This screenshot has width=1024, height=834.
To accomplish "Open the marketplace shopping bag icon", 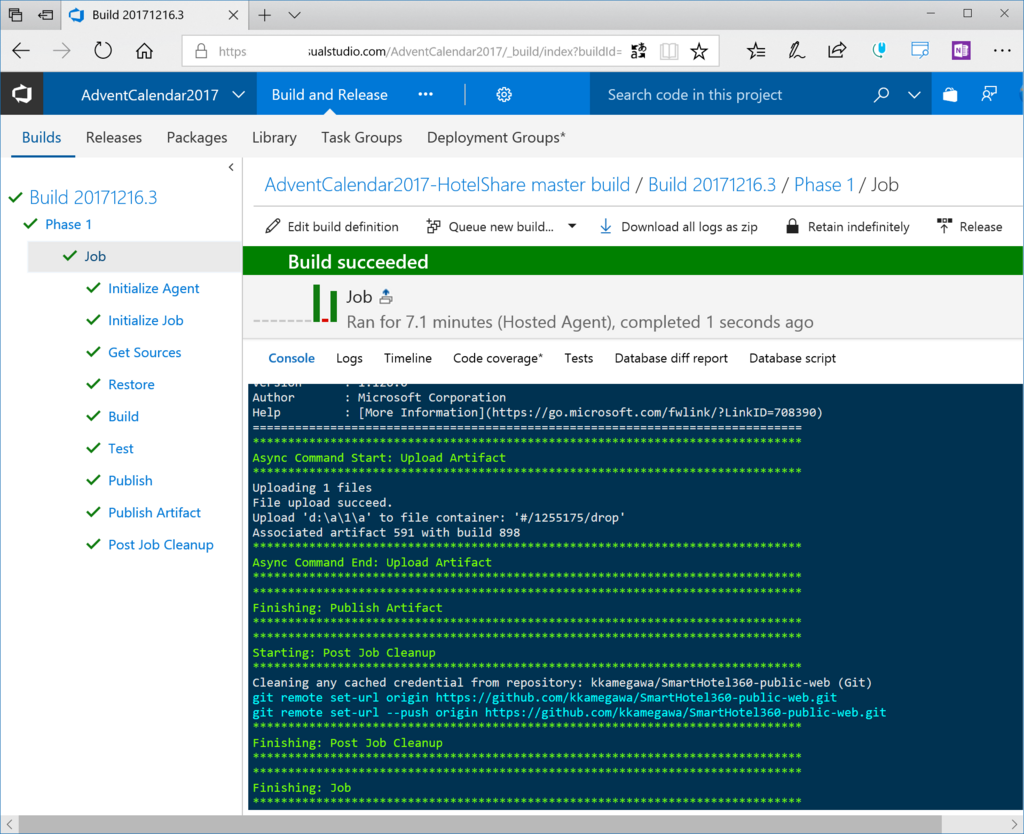I will click(x=950, y=95).
